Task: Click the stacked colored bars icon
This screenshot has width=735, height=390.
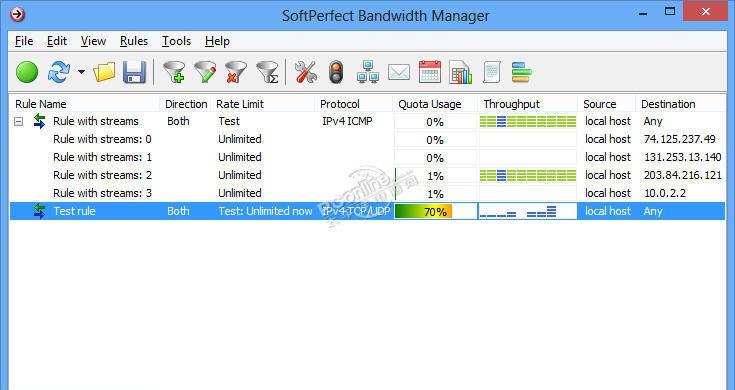Action: click(x=521, y=73)
